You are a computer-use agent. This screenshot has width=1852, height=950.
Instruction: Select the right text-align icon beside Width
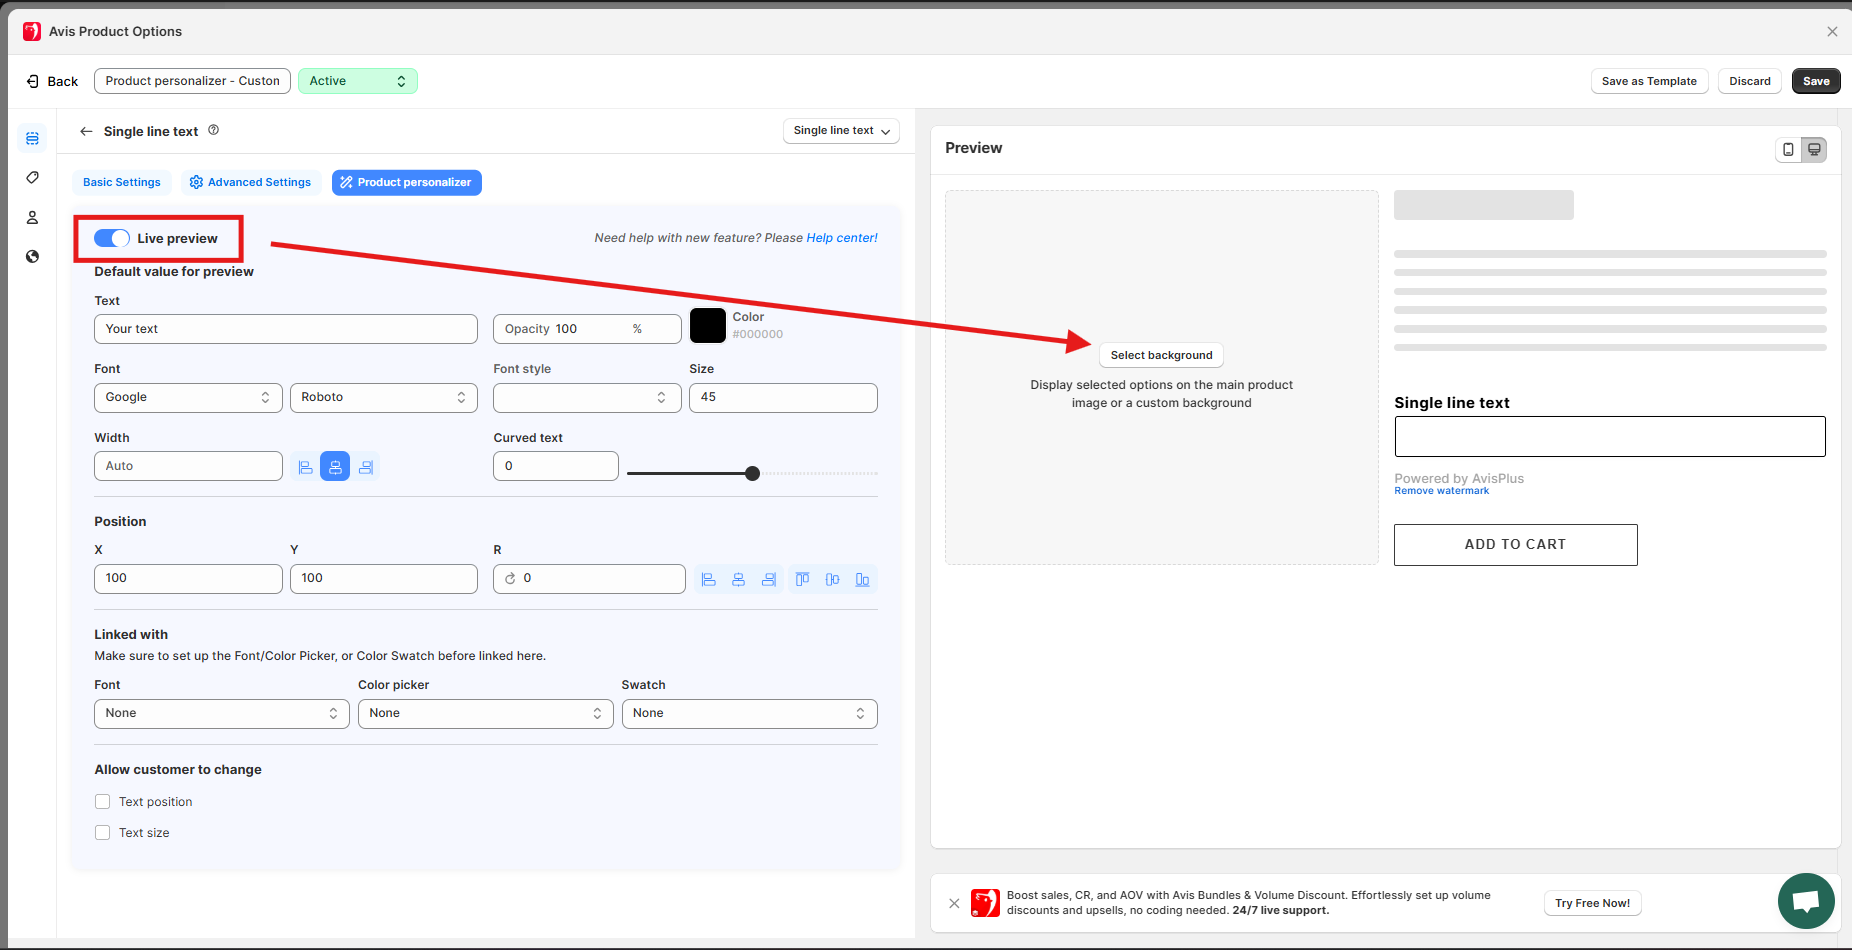point(366,467)
